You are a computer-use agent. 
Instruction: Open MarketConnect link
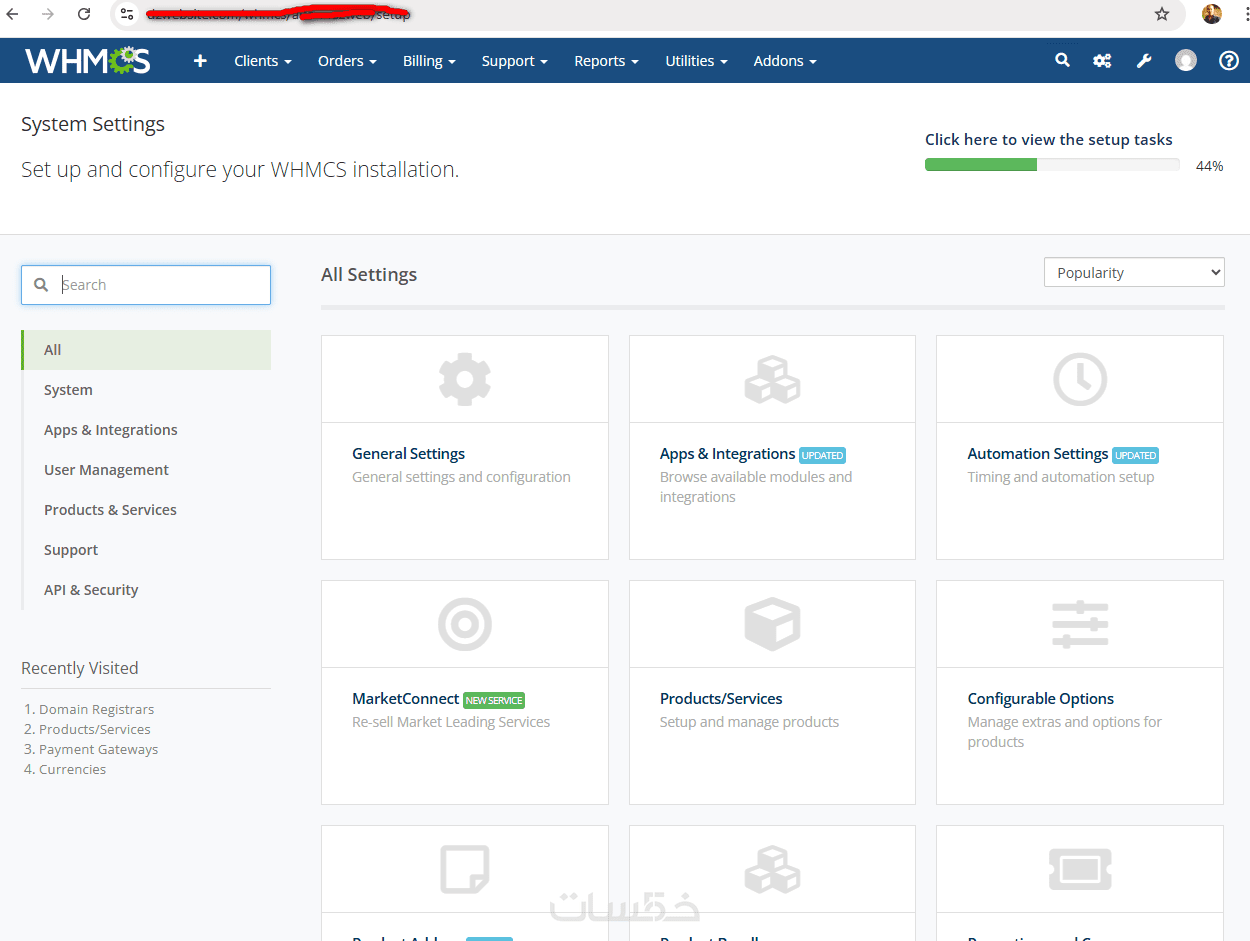(x=405, y=699)
